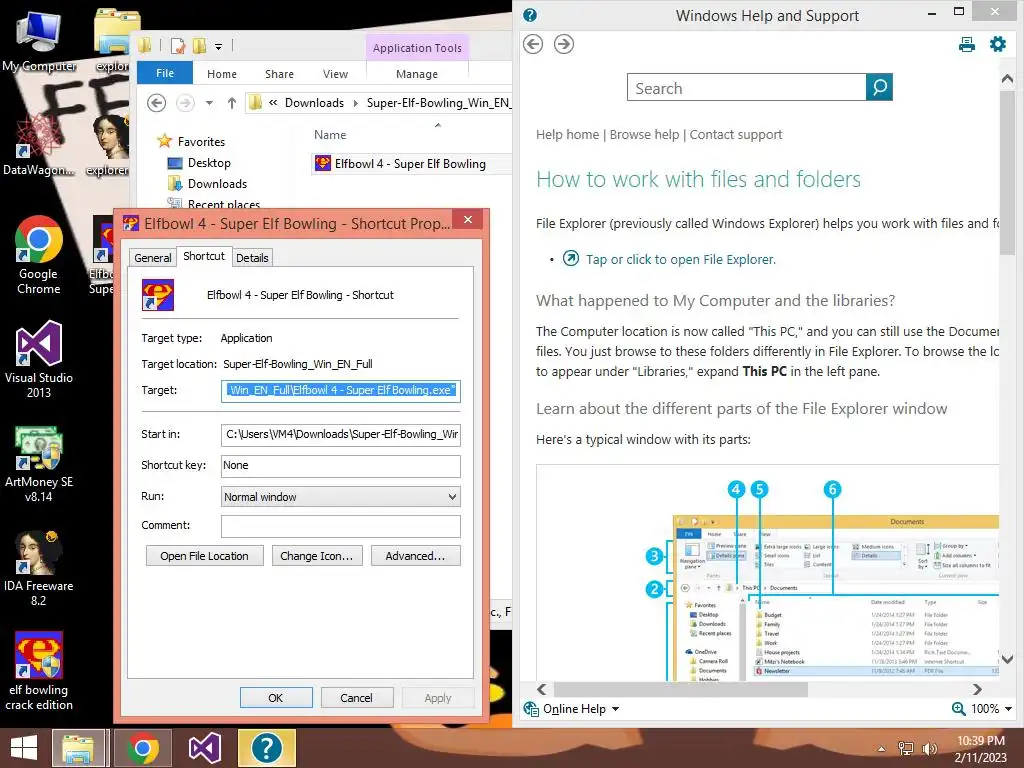Select Downloads under Favorites
The image size is (1024, 768).
tap(217, 184)
